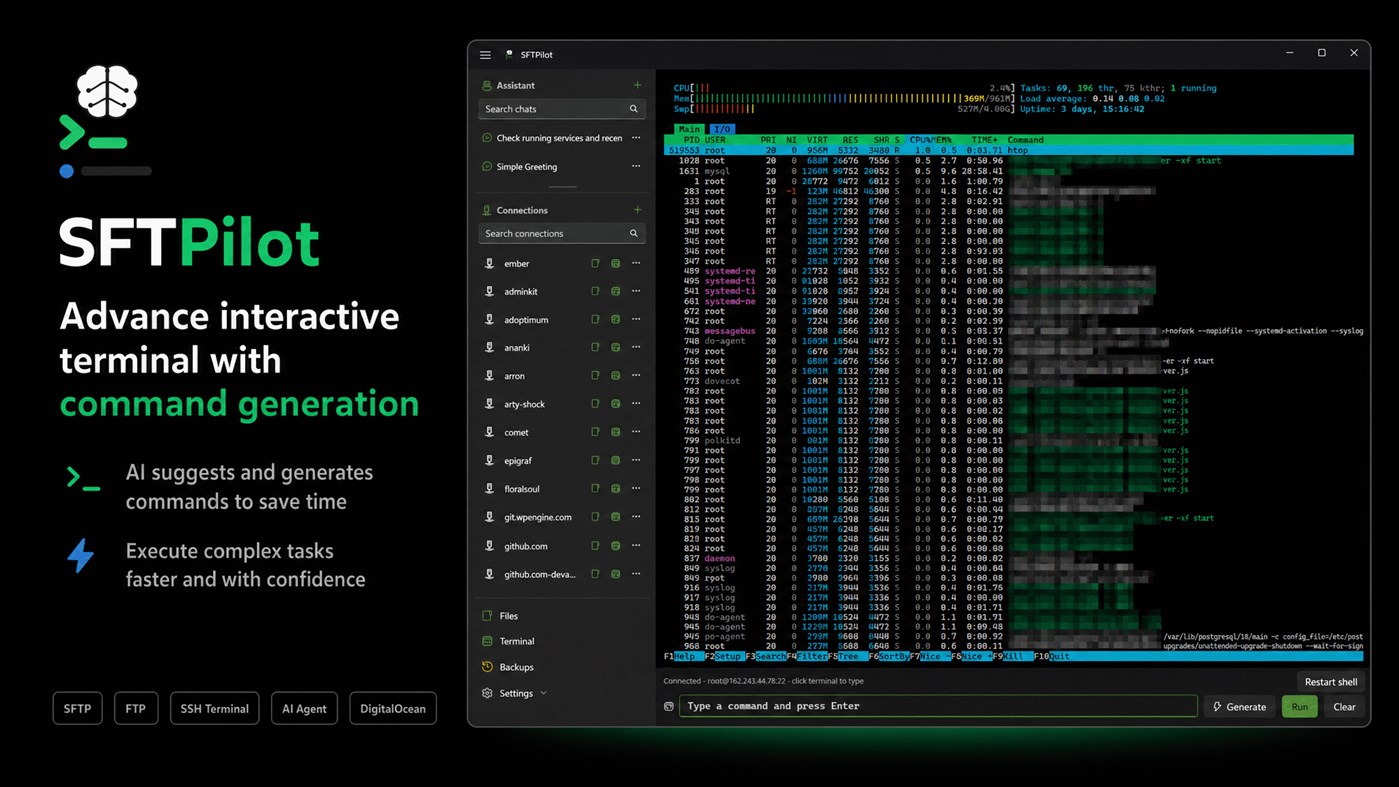Screen dimensions: 1399x787
Task: Open more options for floralsoul connection
Action: pos(636,489)
